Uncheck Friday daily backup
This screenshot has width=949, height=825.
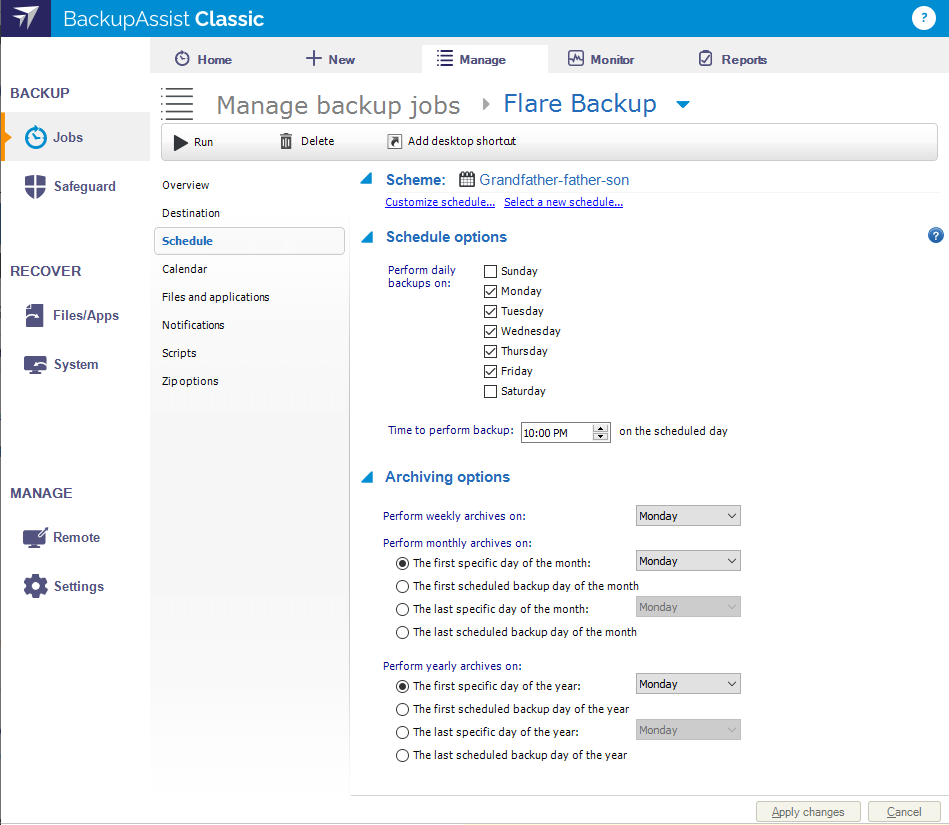pyautogui.click(x=490, y=371)
